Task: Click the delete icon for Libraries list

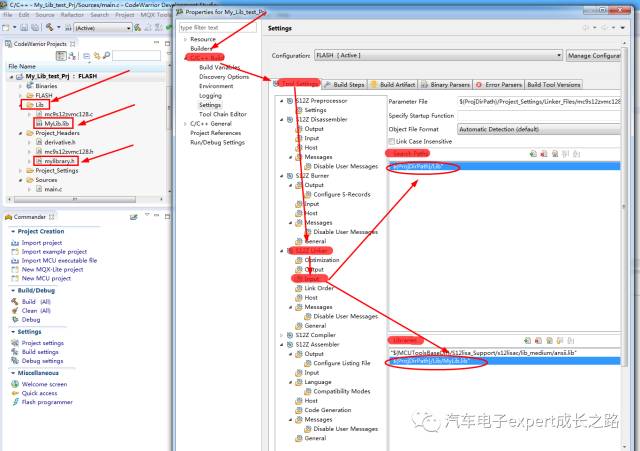Action: [x=538, y=340]
